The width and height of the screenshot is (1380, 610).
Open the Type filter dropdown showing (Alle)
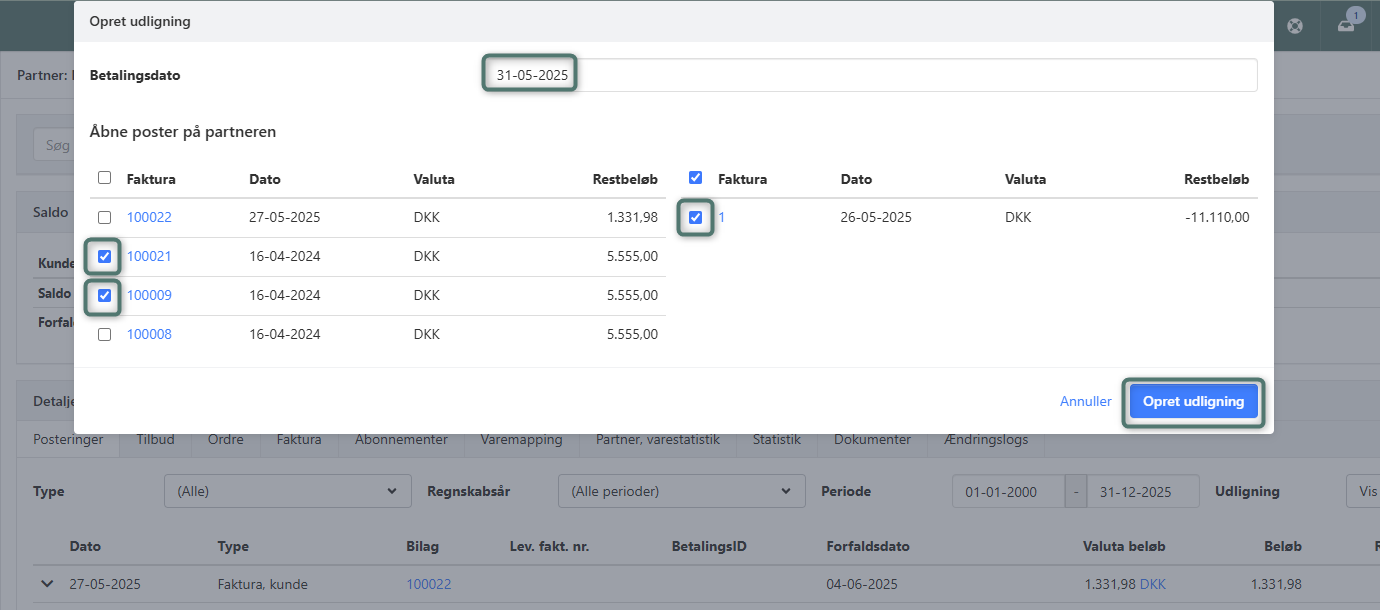pyautogui.click(x=287, y=491)
